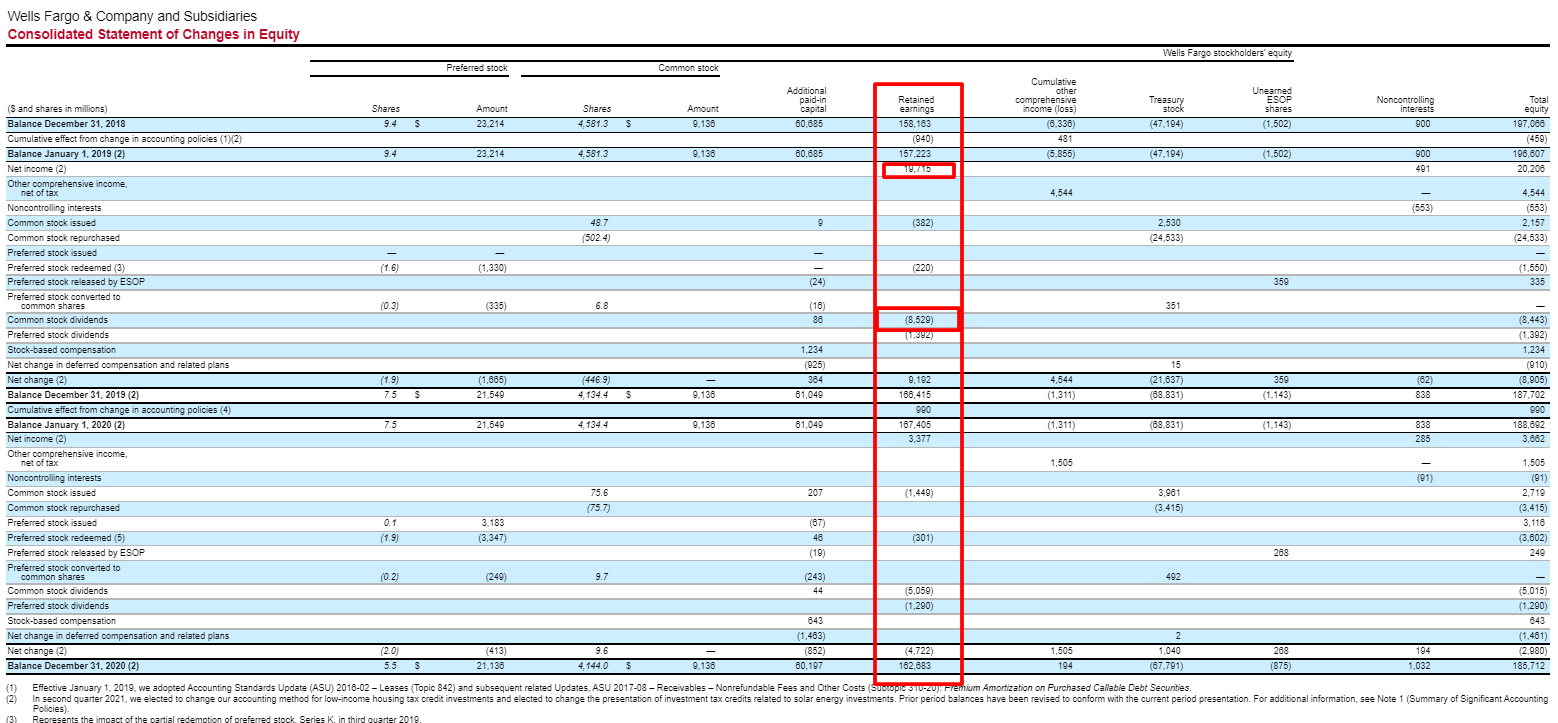This screenshot has height=723, width=1558.
Task: Click footnote (3) about Series K preferred stock redemption
Action: pyautogui.click(x=300, y=718)
